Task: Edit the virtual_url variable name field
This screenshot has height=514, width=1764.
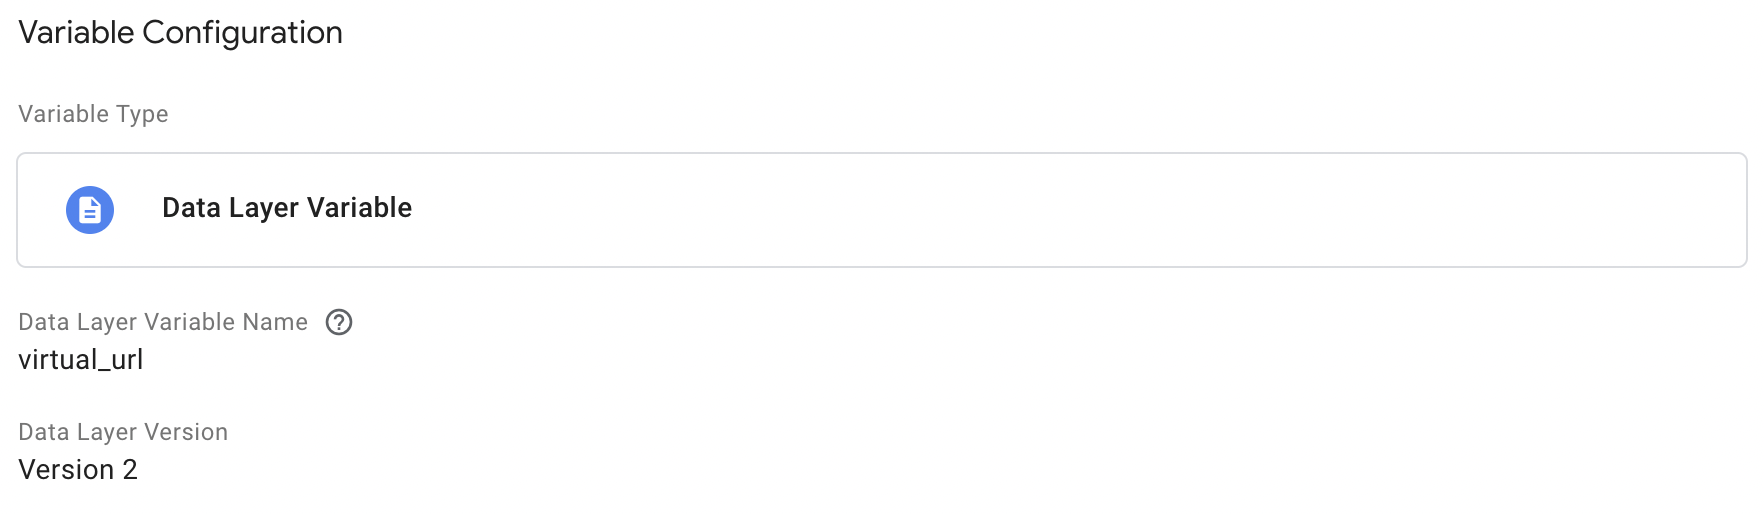Action: 81,360
